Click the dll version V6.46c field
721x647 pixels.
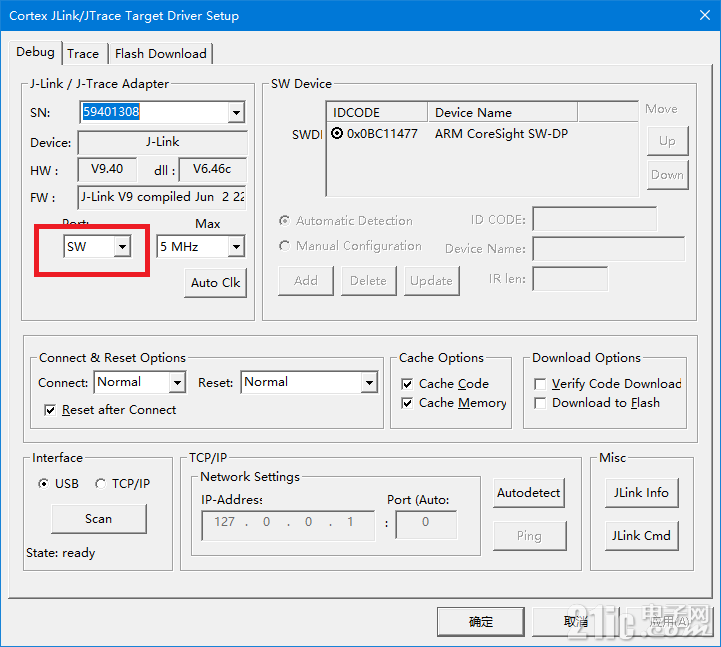(x=212, y=169)
